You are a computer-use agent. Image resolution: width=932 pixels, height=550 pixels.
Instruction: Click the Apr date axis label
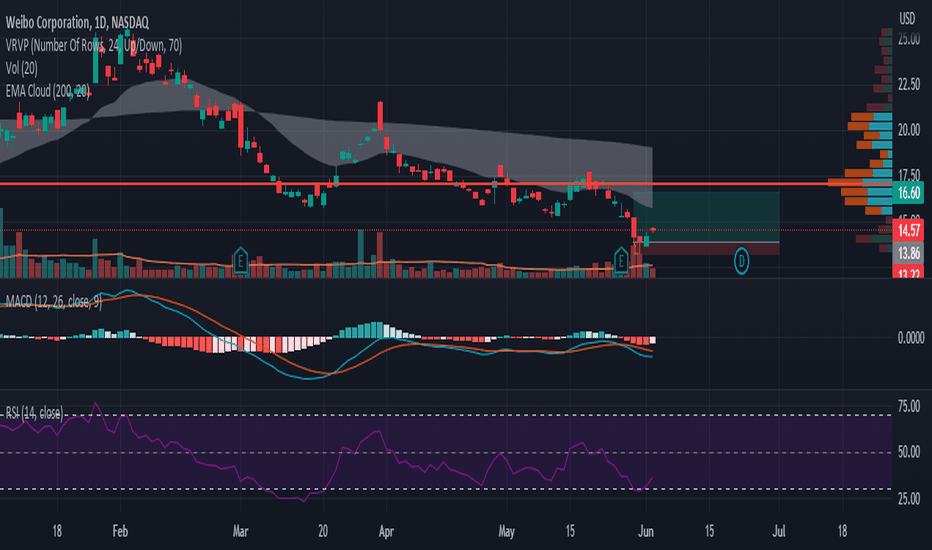point(386,531)
